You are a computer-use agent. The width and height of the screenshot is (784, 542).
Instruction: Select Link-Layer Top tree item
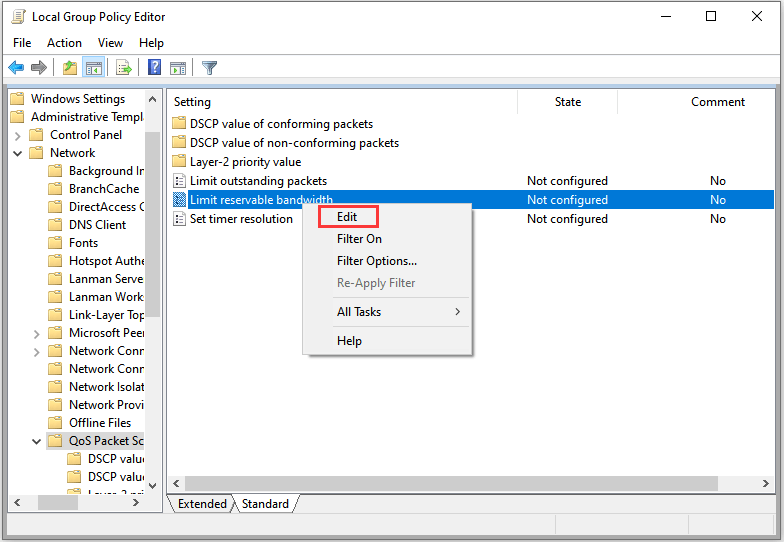106,315
